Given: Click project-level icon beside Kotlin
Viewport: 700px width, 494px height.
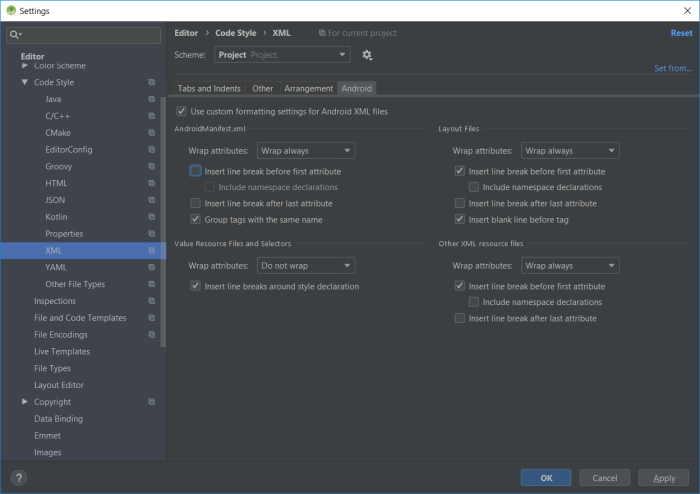Looking at the screenshot, I should pyautogui.click(x=152, y=217).
